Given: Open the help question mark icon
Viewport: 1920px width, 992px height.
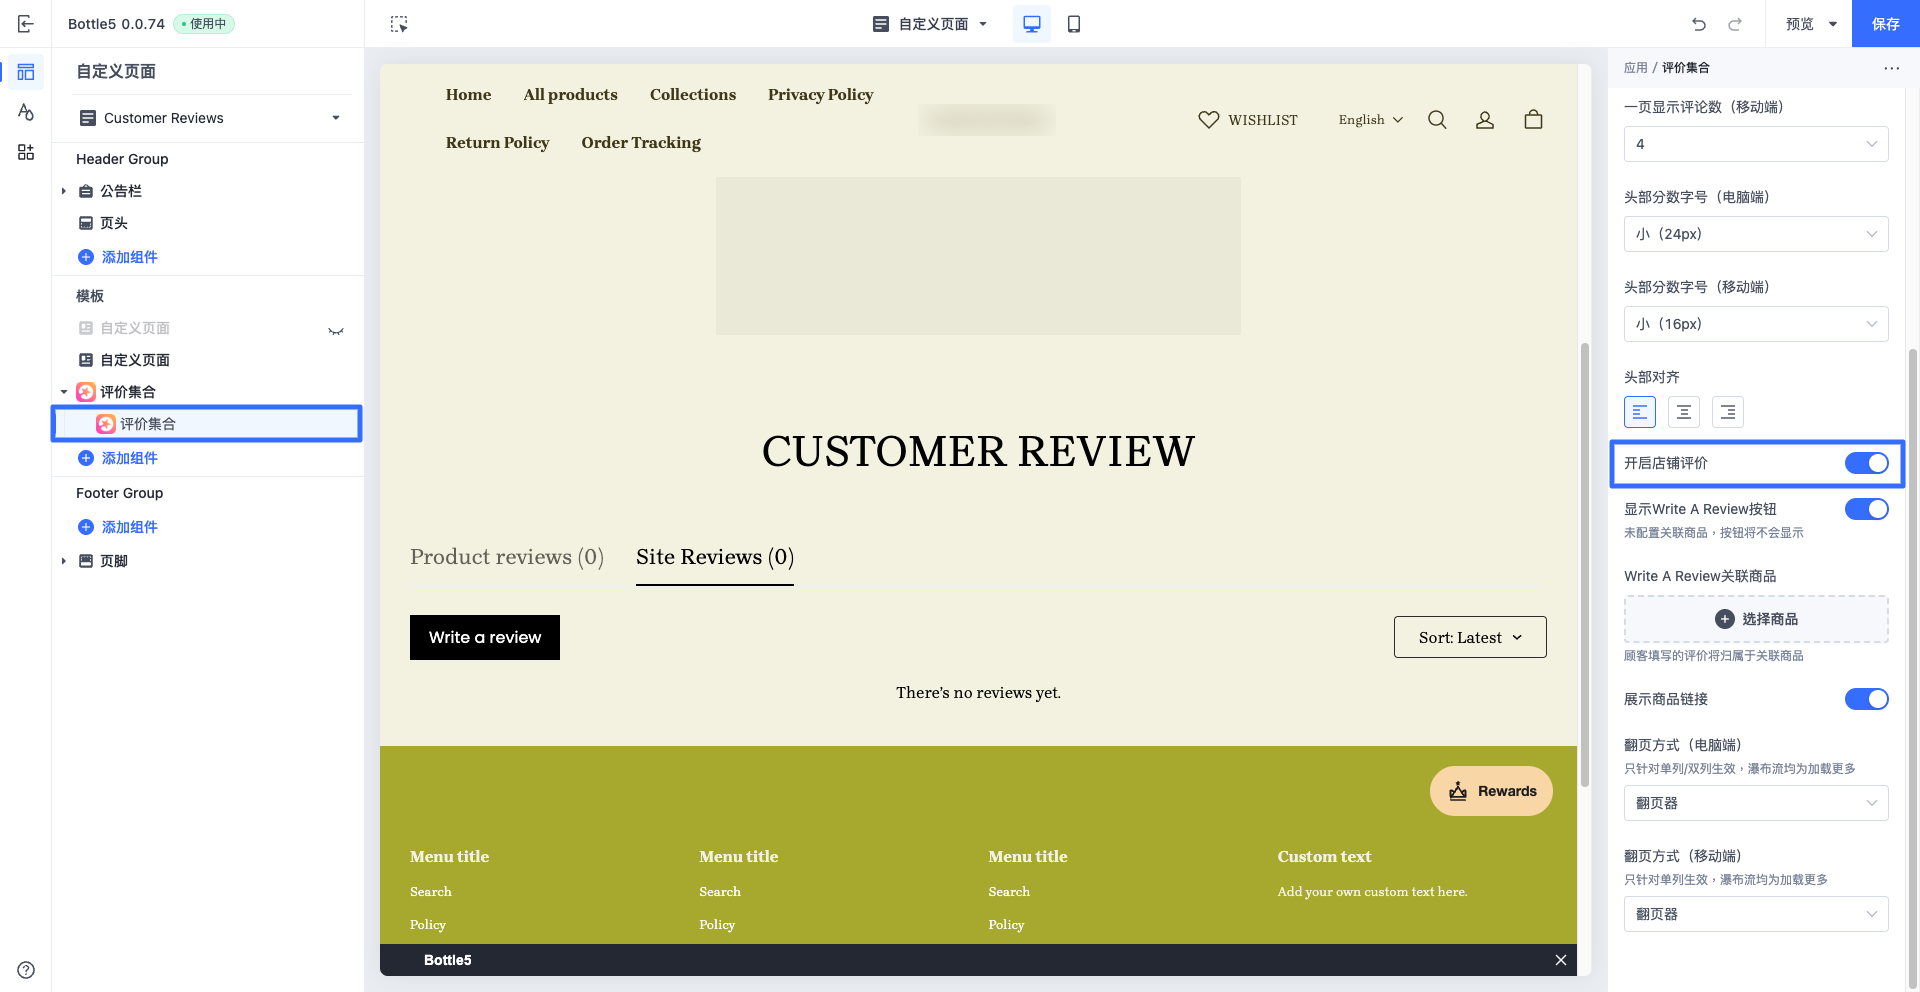Looking at the screenshot, I should coord(26,970).
